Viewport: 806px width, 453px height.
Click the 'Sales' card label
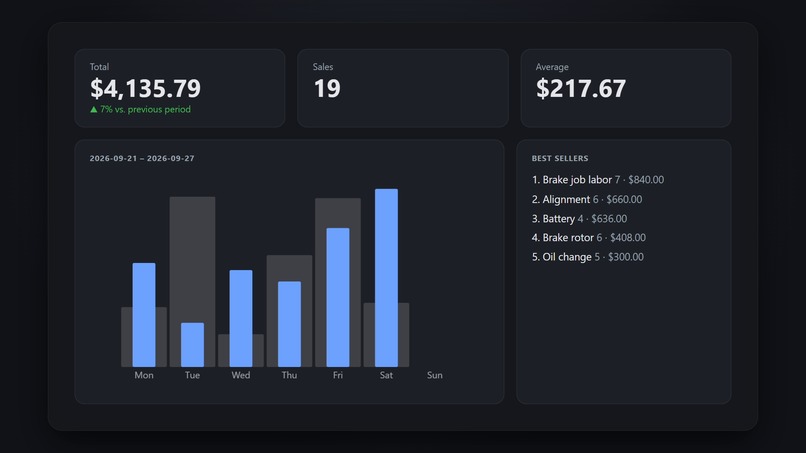(323, 67)
